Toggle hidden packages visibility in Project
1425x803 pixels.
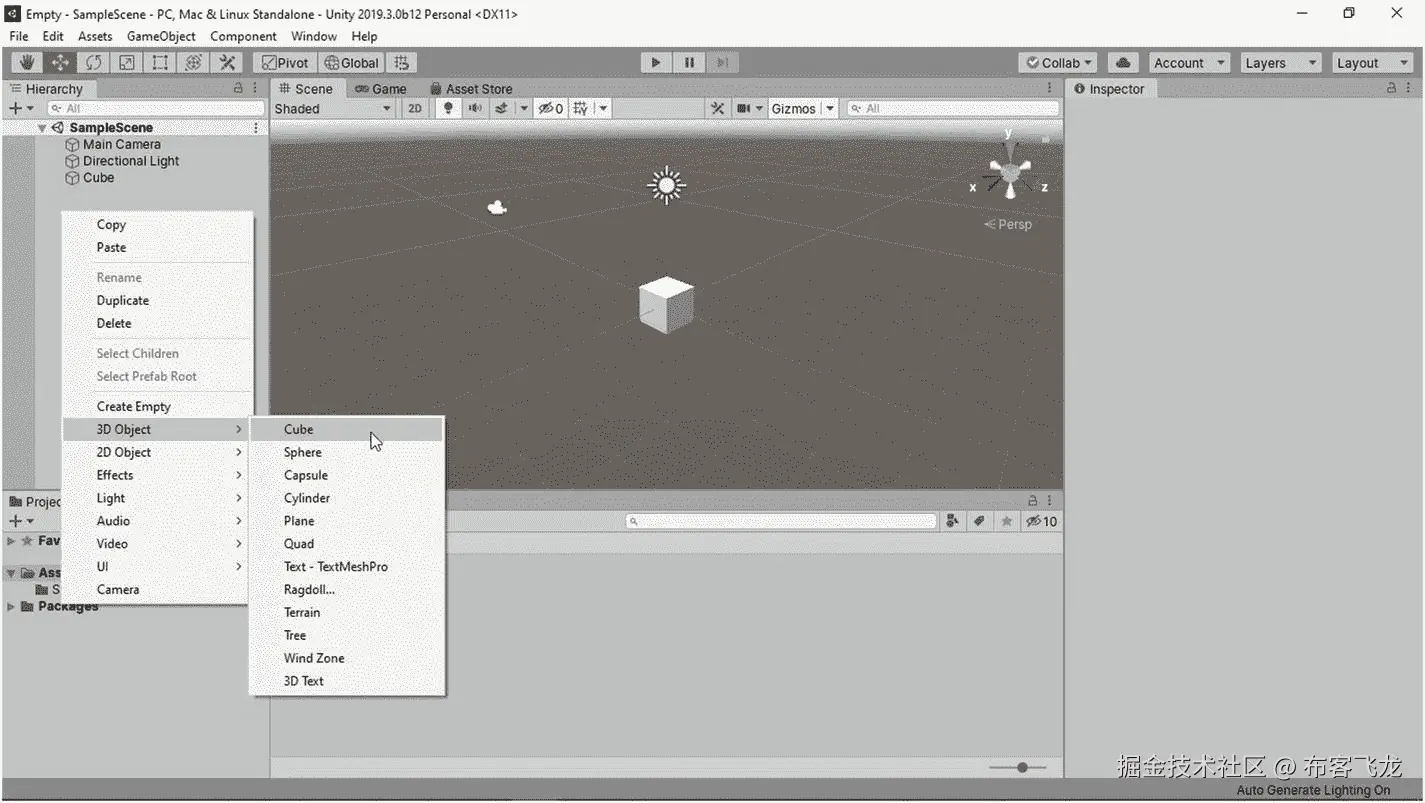[1042, 521]
